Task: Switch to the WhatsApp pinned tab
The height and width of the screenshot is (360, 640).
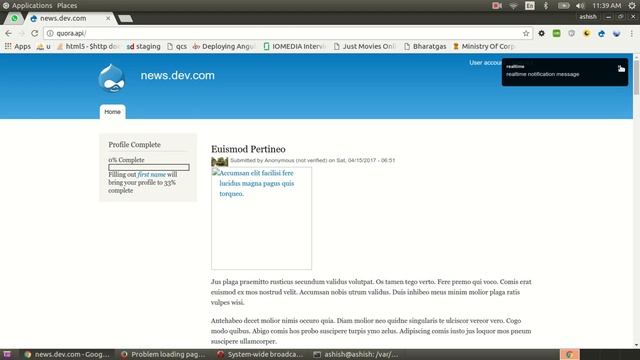Action: pyautogui.click(x=14, y=18)
